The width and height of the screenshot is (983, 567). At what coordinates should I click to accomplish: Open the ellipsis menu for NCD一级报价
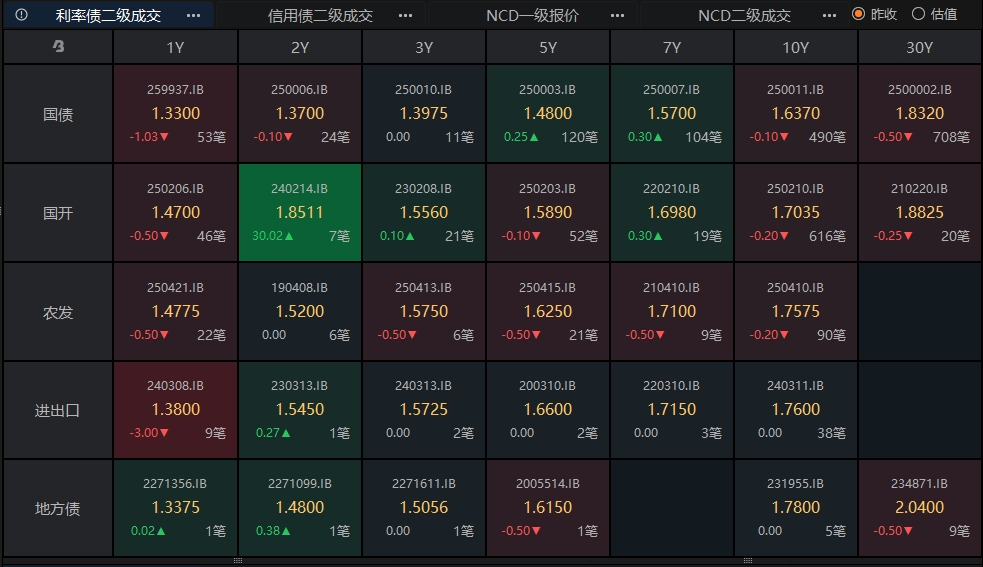click(618, 16)
